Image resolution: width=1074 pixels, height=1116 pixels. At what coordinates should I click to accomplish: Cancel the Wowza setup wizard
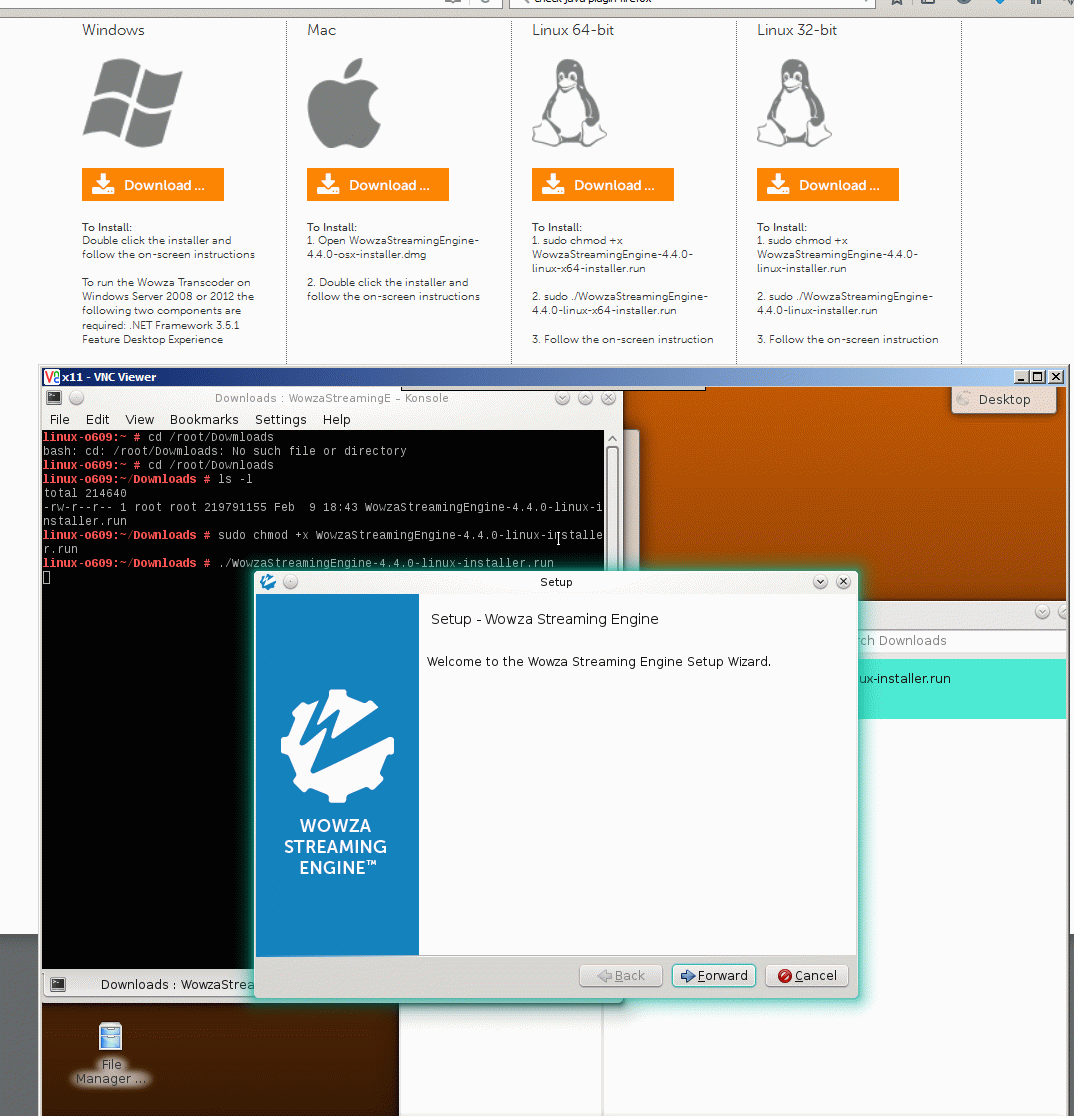(x=807, y=976)
